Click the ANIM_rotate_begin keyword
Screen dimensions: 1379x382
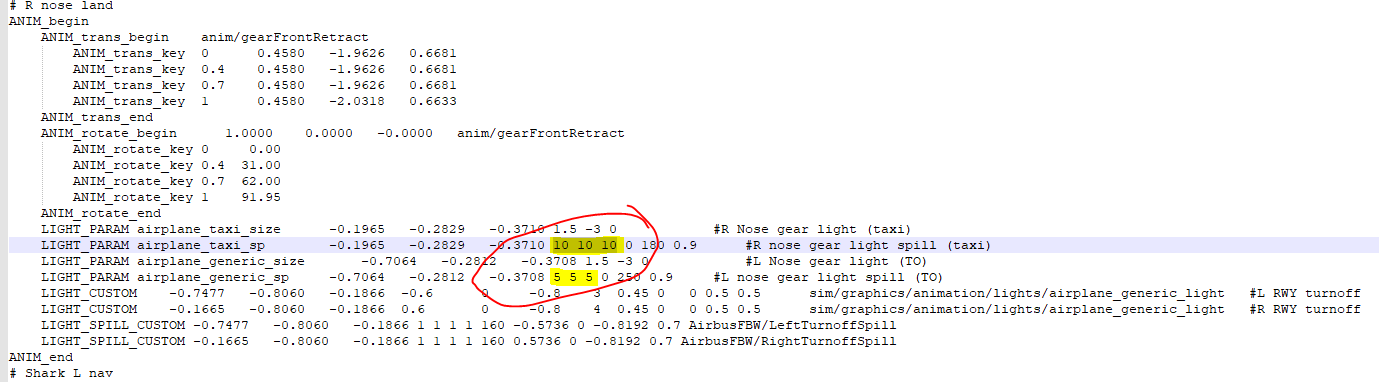coord(108,133)
